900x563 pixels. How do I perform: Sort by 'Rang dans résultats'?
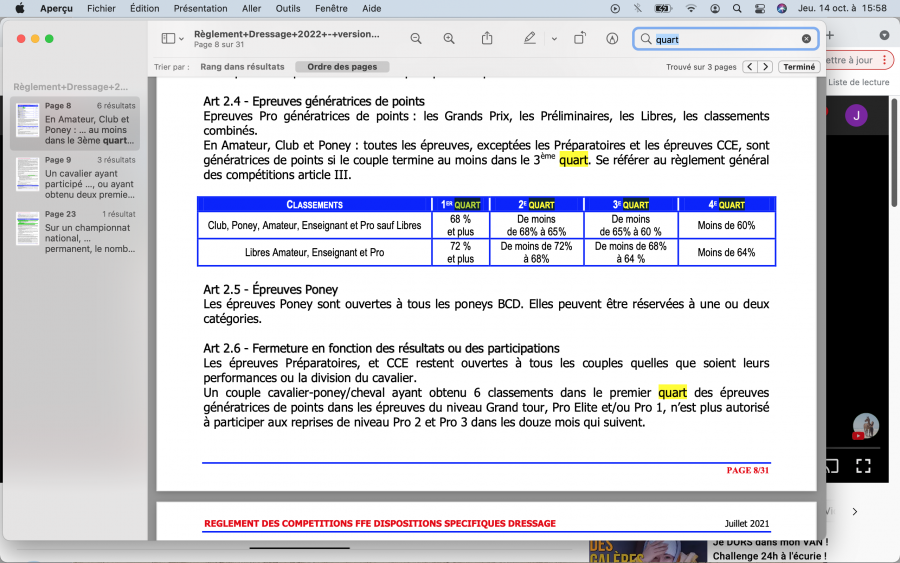242,67
